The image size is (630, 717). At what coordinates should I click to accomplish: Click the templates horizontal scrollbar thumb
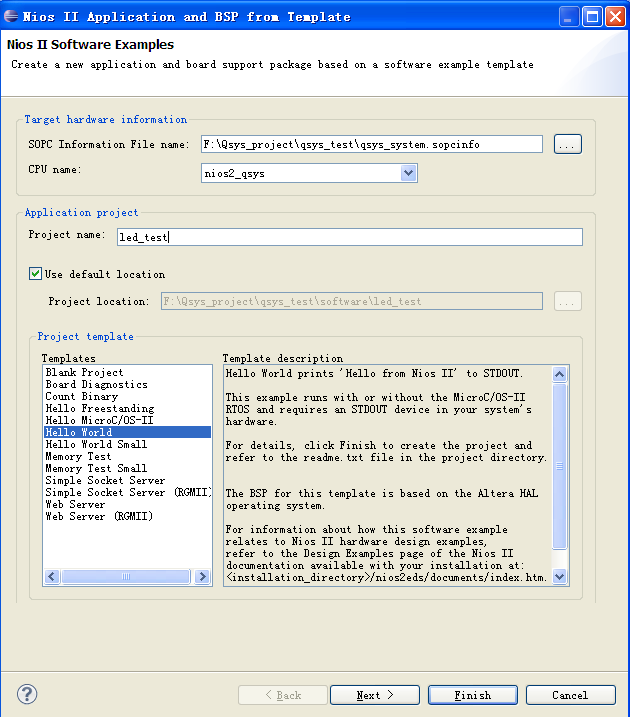point(126,577)
